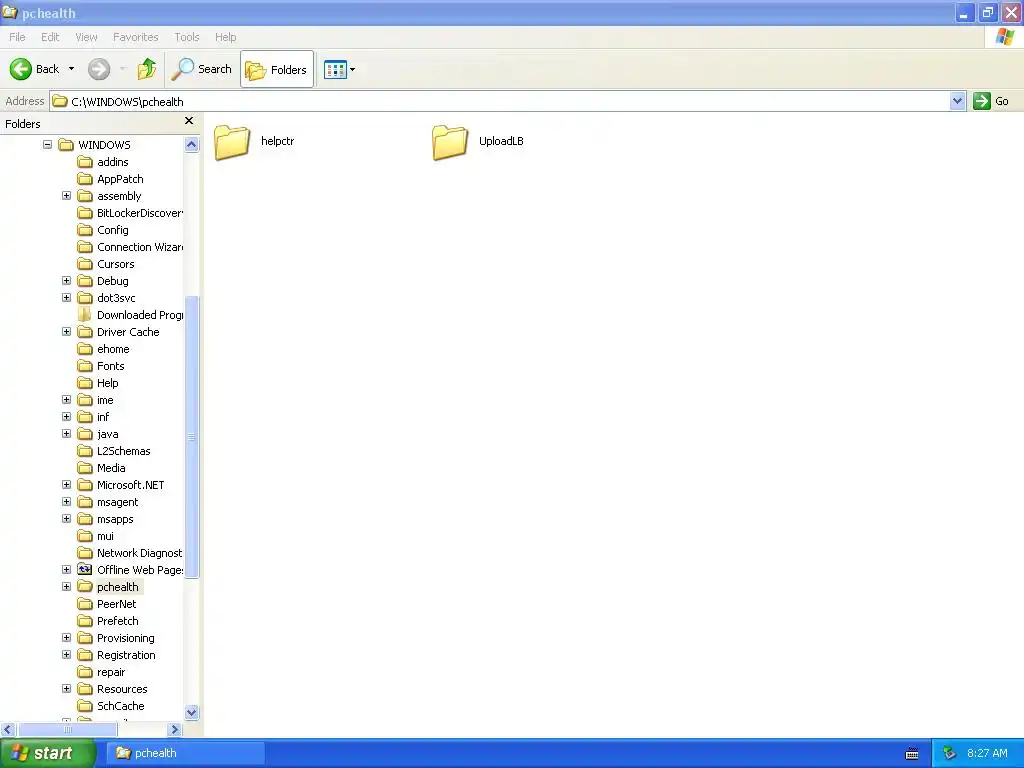
Task: Expand the Provisioning folder node
Action: click(67, 637)
